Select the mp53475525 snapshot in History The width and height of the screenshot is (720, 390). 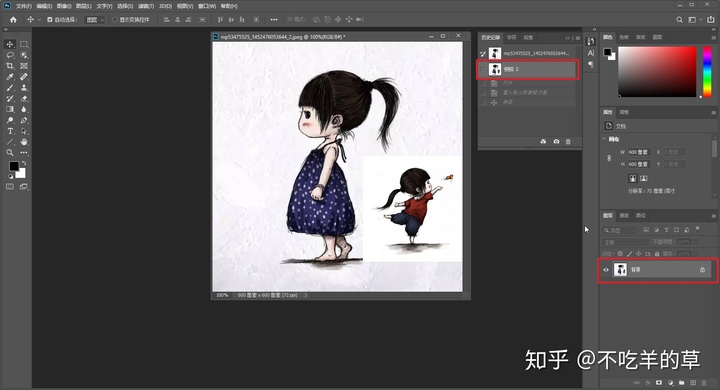click(527, 53)
